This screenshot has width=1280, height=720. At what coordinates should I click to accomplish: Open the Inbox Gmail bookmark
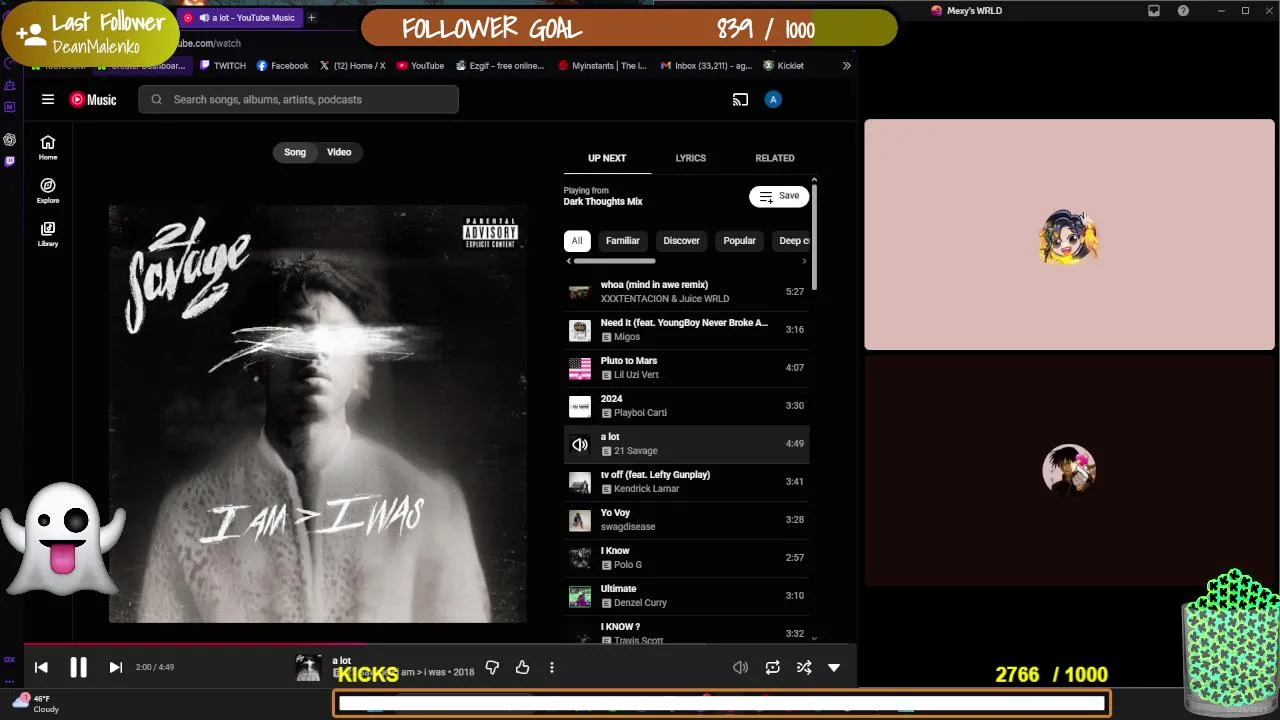706,66
